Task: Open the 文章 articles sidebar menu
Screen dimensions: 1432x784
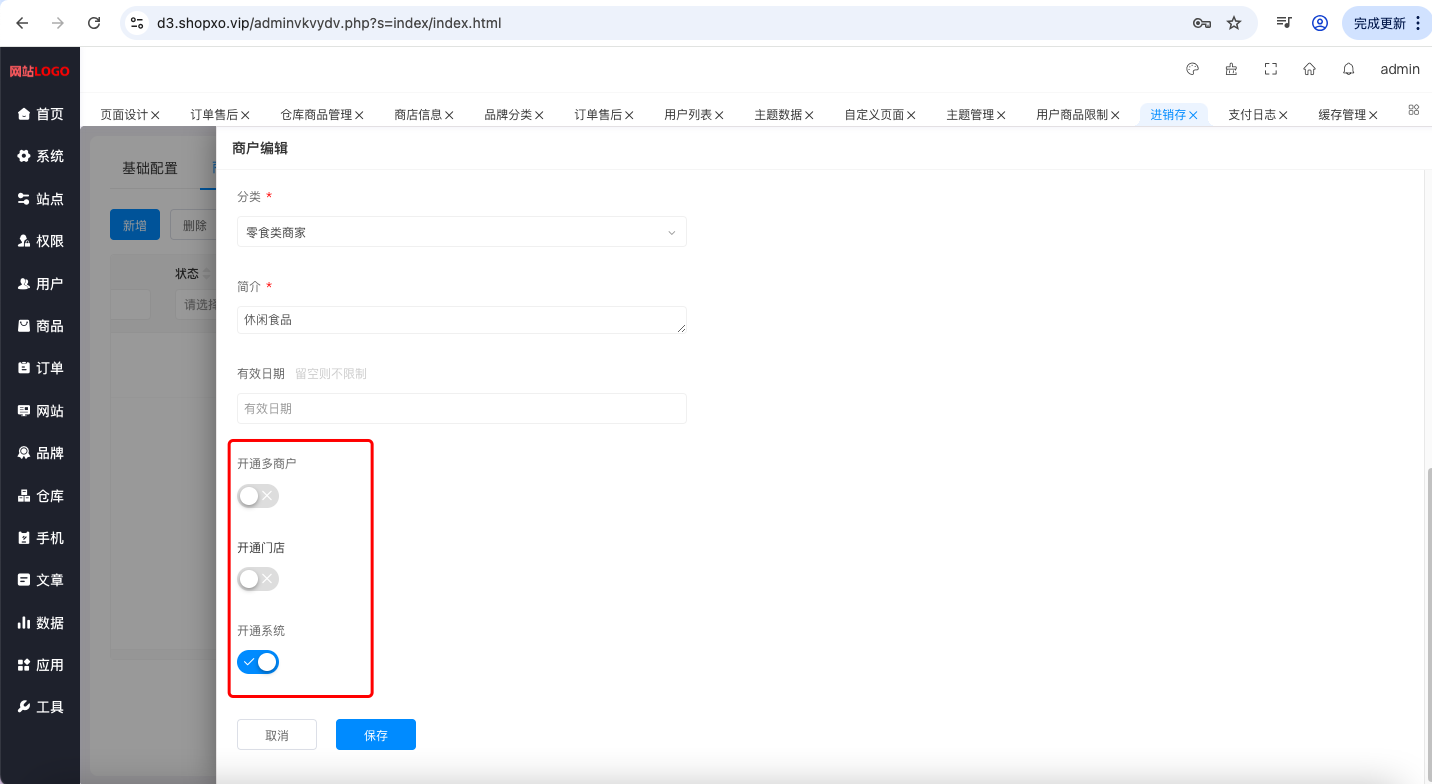Action: tap(40, 580)
